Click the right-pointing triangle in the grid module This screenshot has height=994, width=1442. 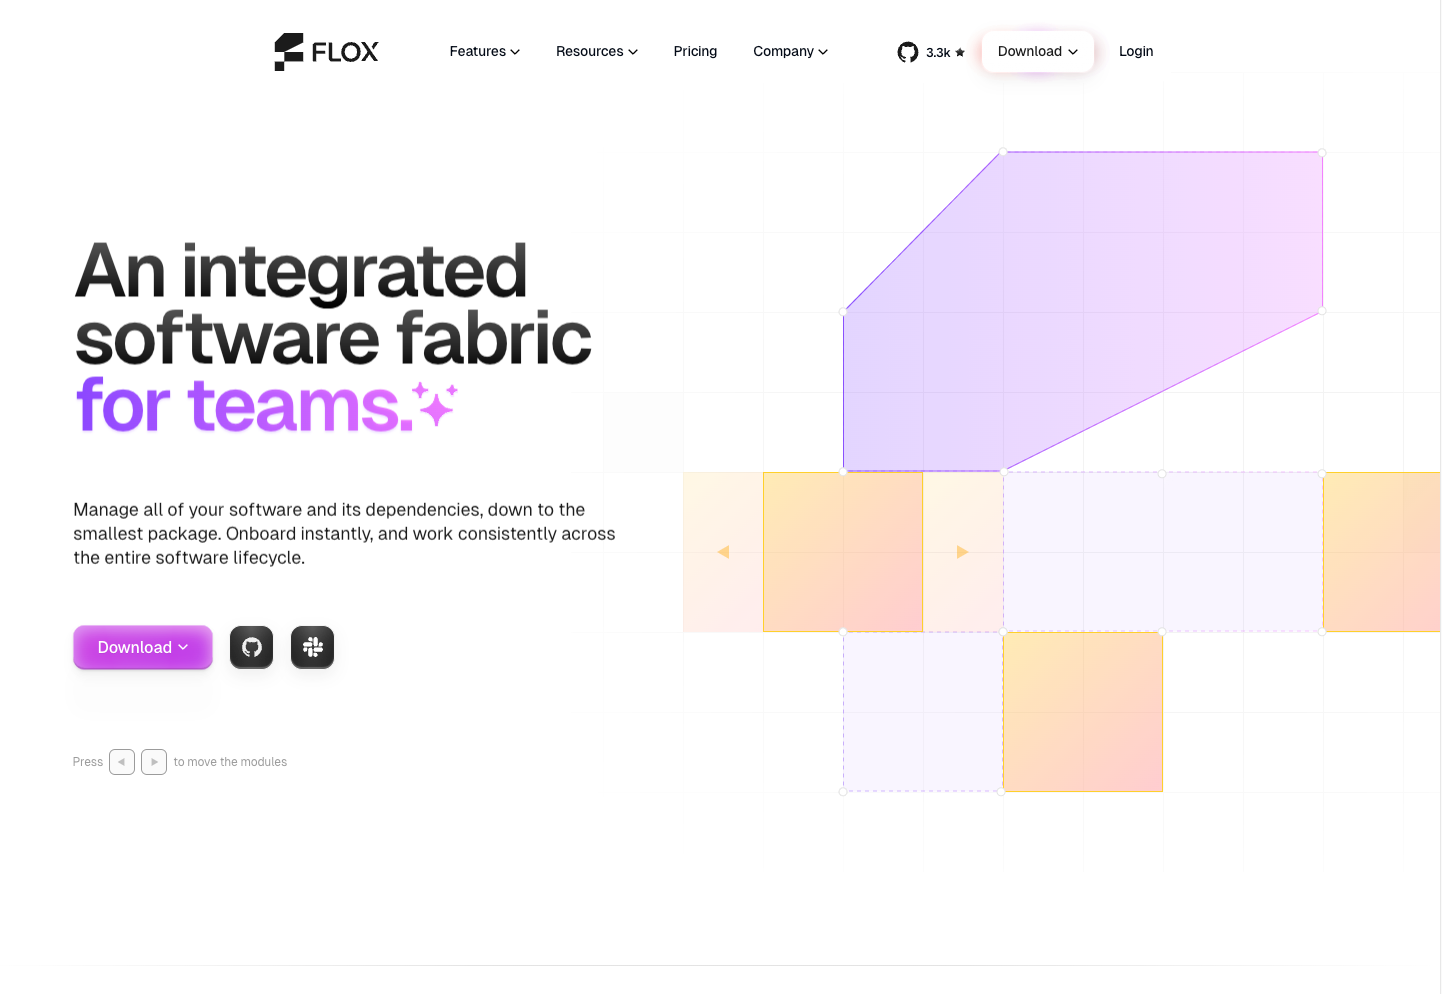coord(962,551)
